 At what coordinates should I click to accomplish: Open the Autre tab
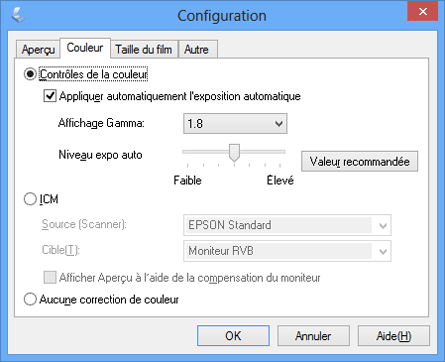[198, 49]
